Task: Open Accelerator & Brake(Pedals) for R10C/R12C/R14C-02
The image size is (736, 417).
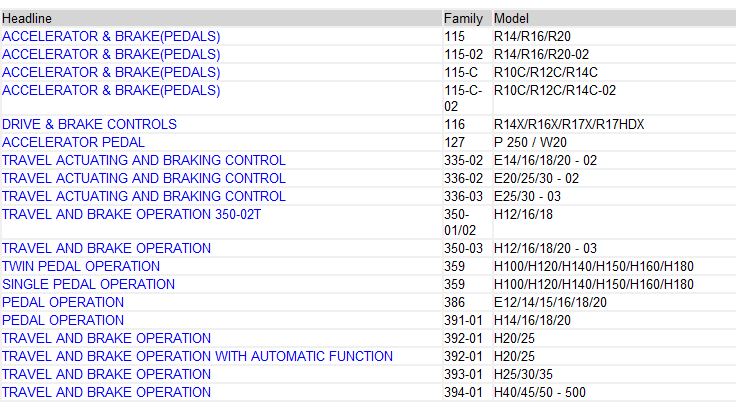Action: [111, 90]
